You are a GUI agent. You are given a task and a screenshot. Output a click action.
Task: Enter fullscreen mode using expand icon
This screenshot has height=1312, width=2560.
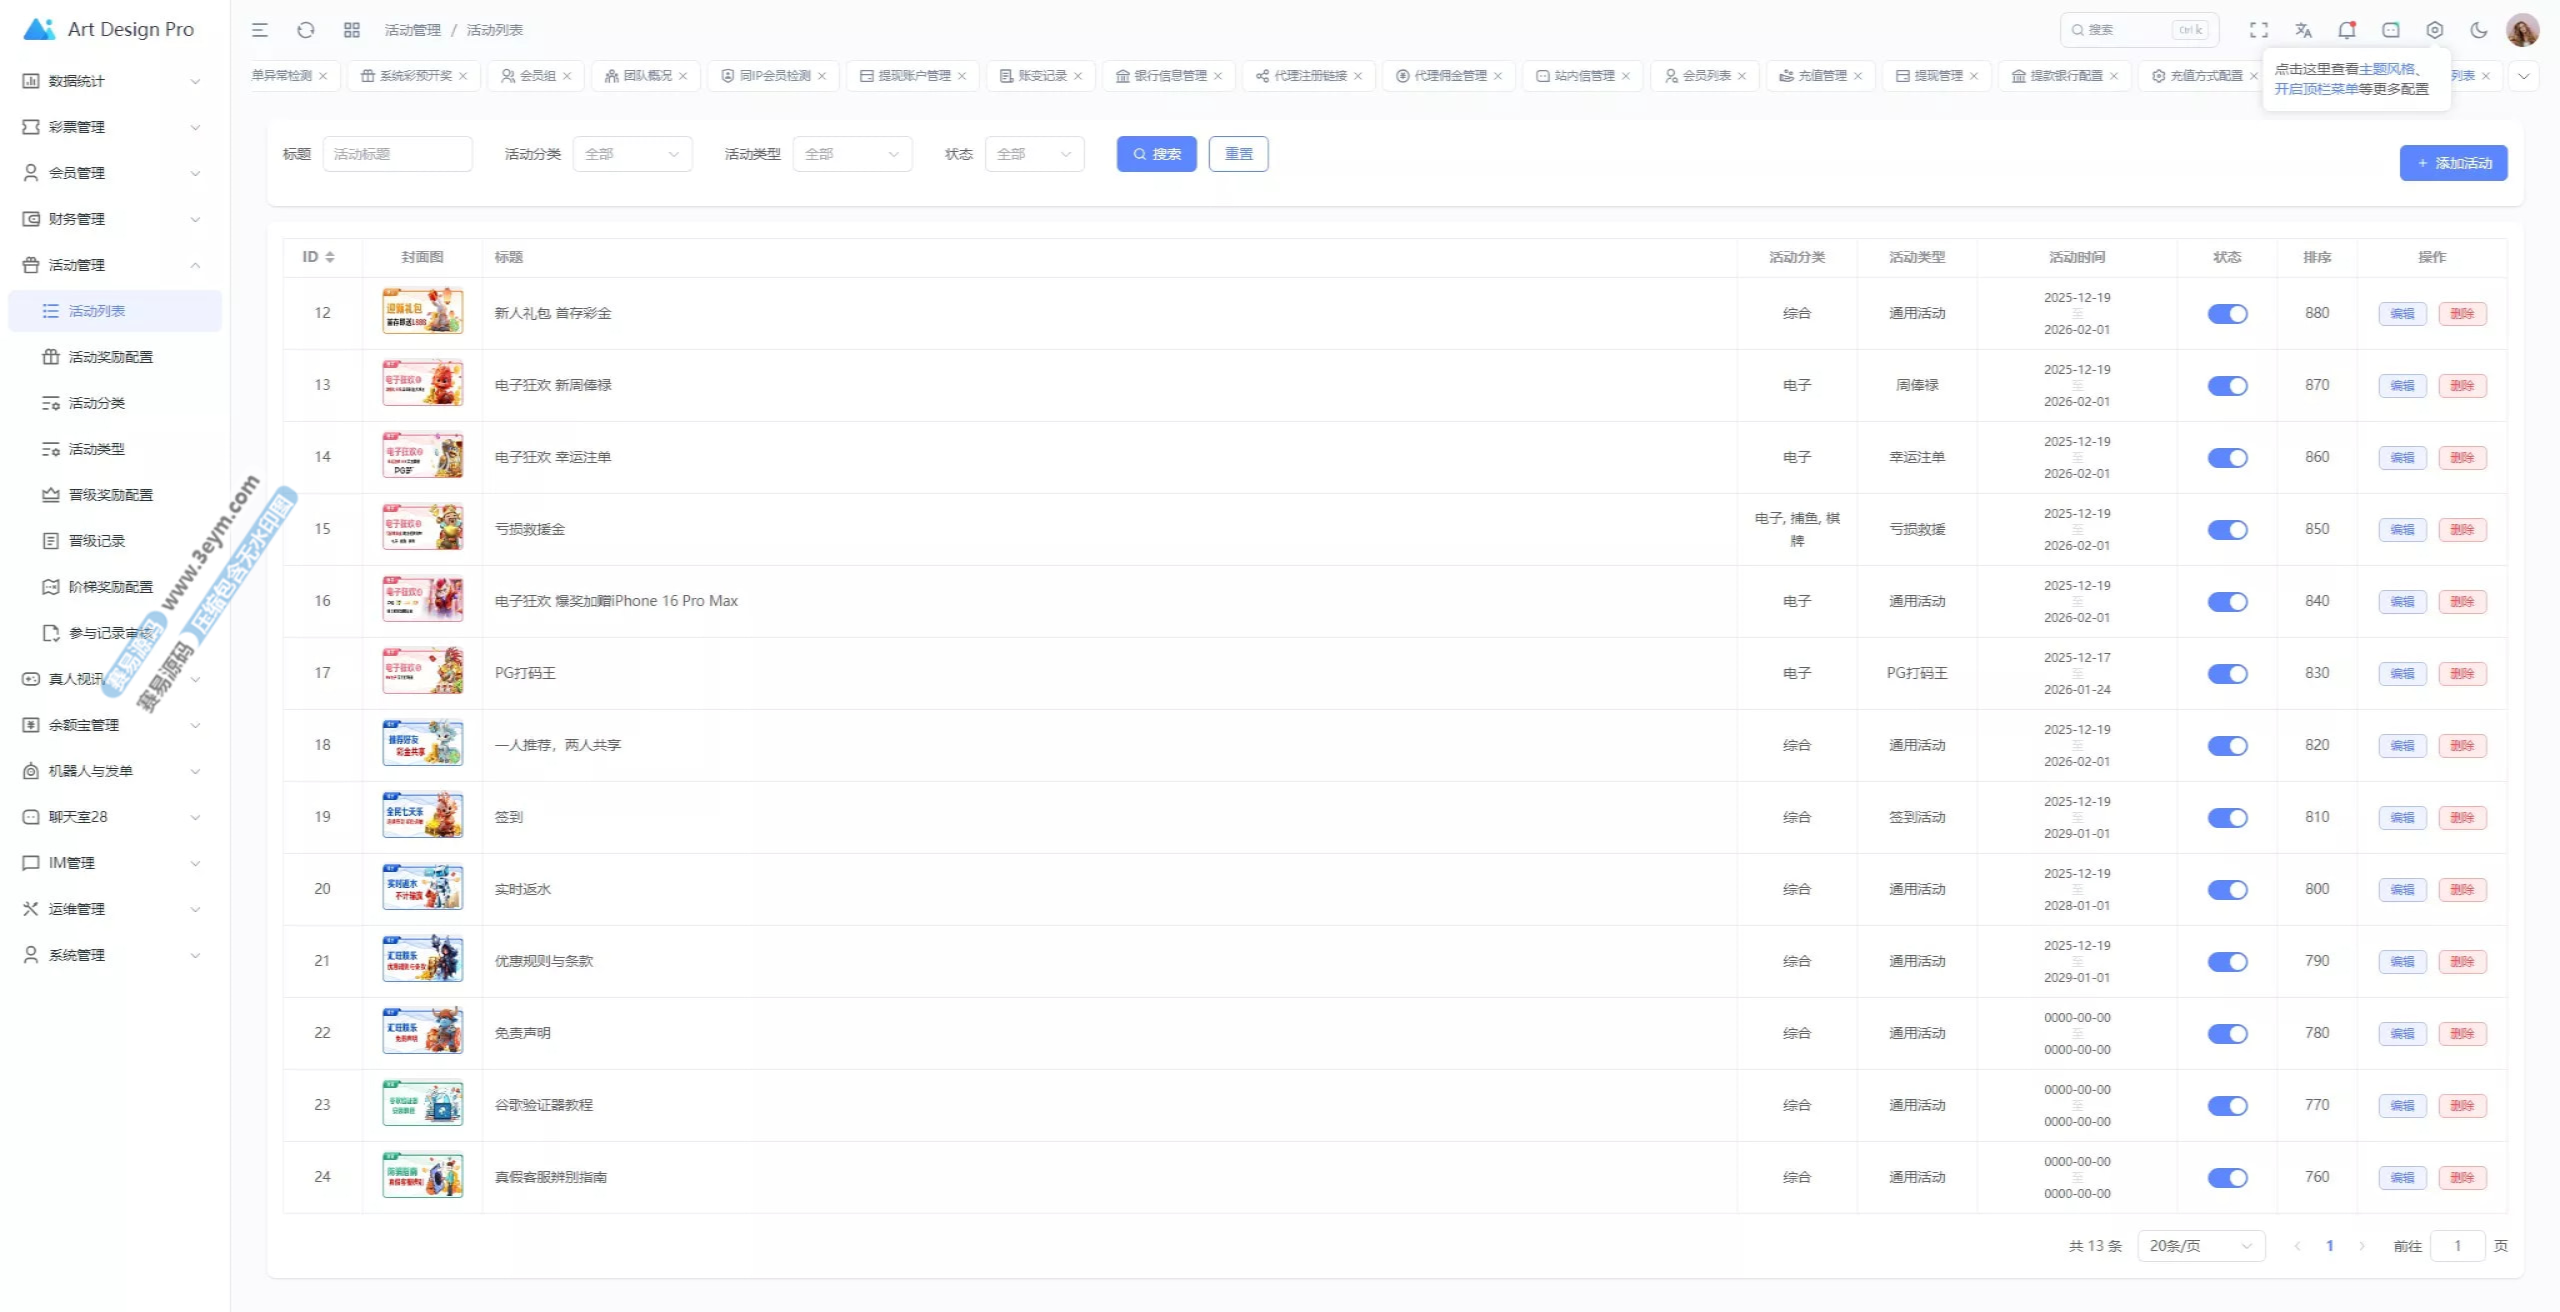2259,30
